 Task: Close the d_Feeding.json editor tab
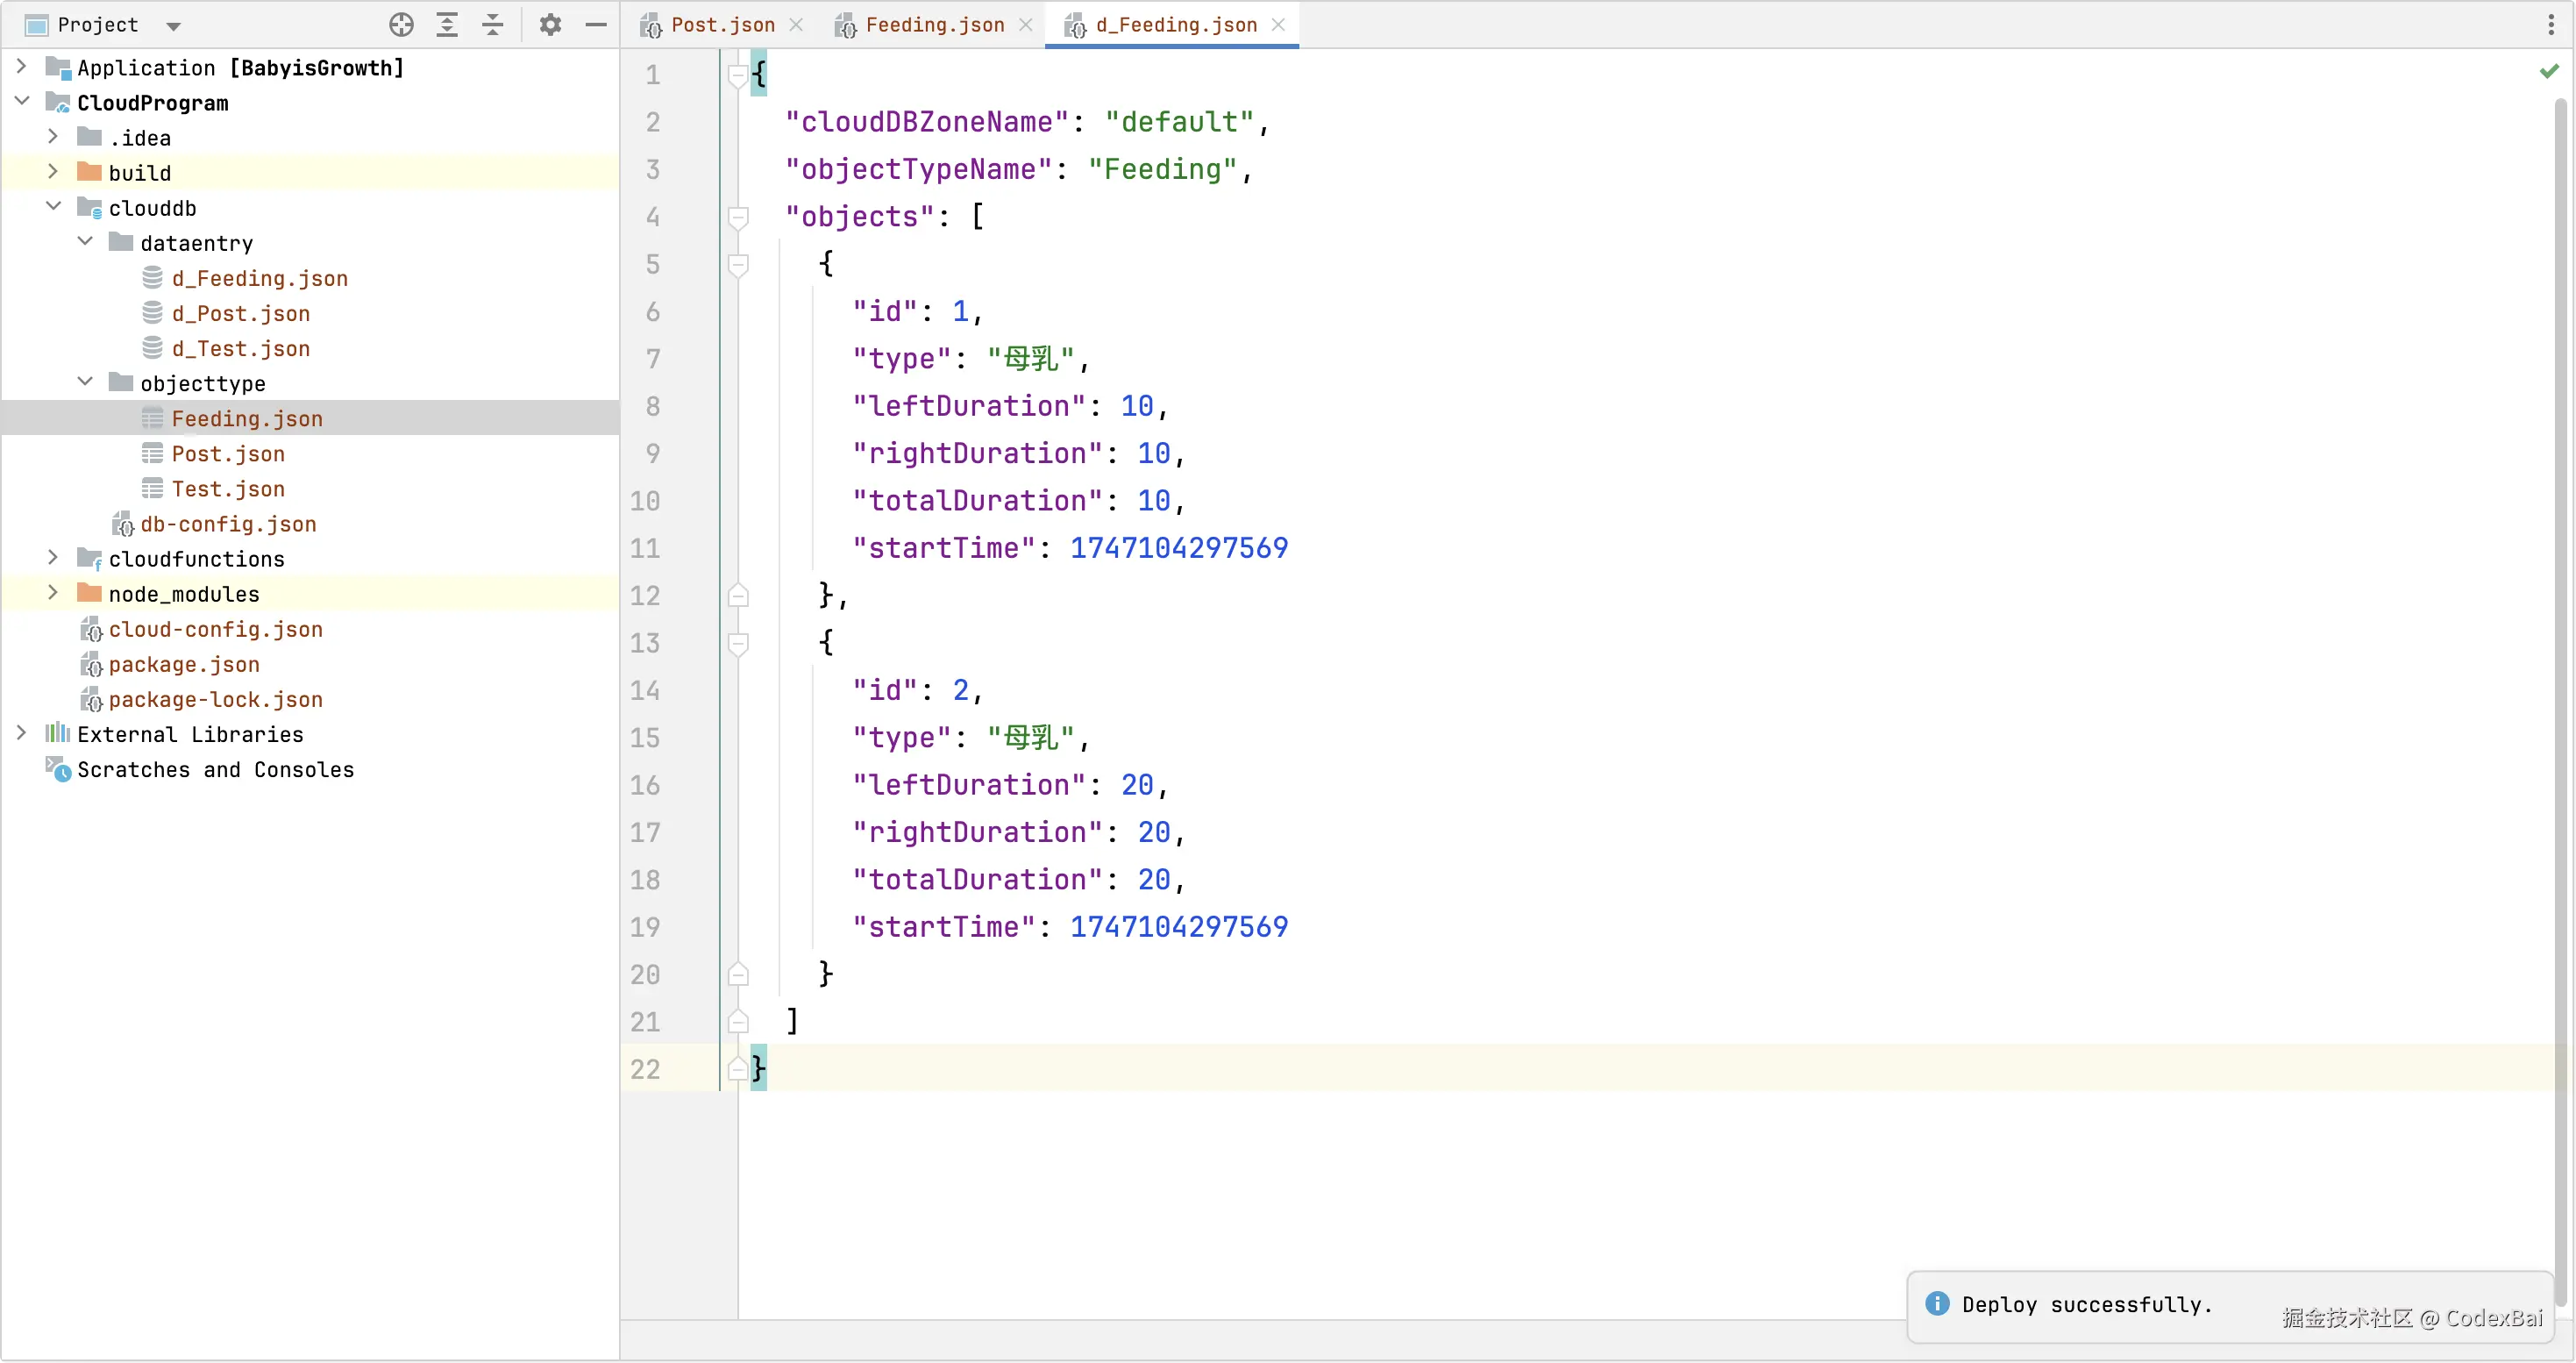[x=1278, y=25]
